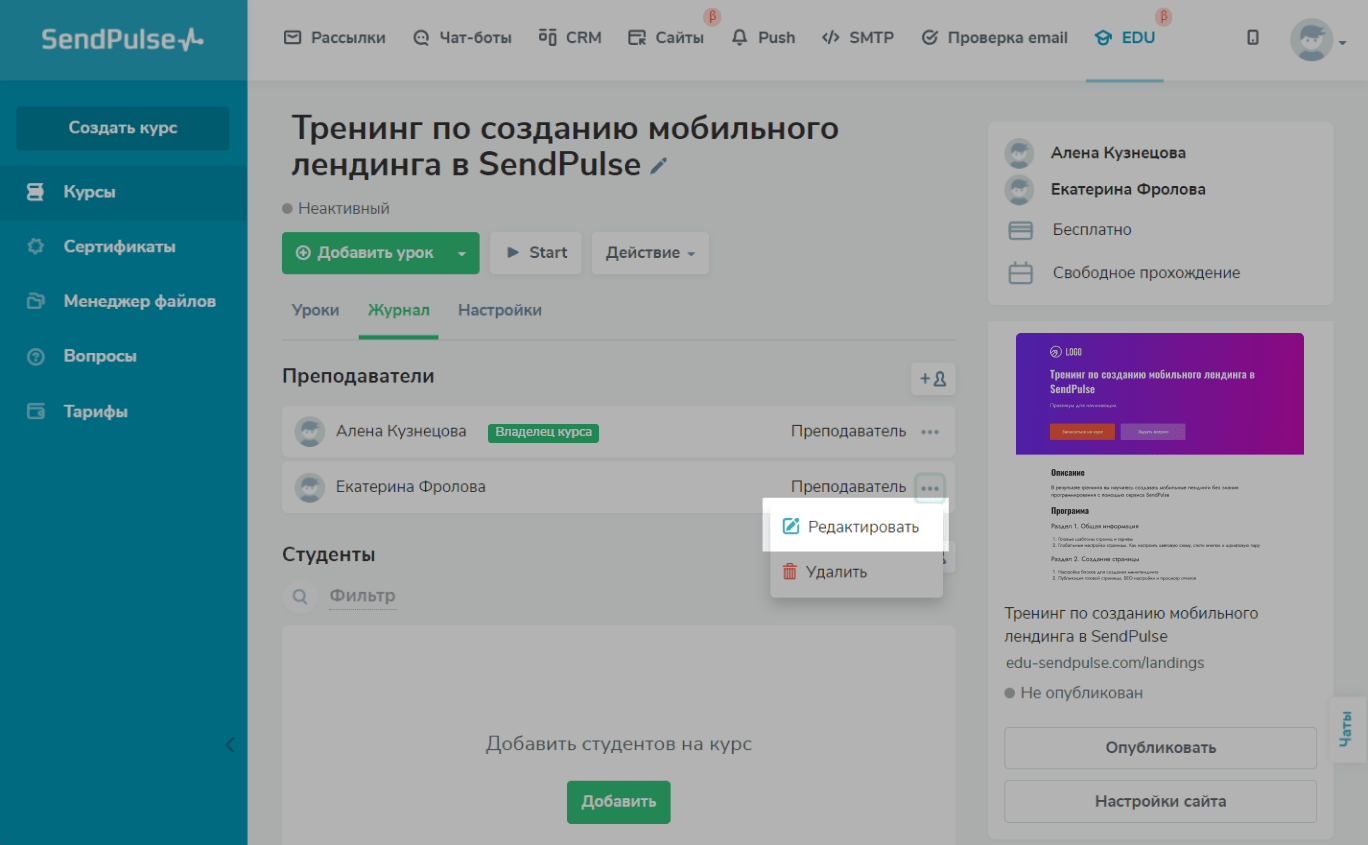Switch to the Журнал tab
Viewport: 1368px width, 845px height.
(x=399, y=310)
